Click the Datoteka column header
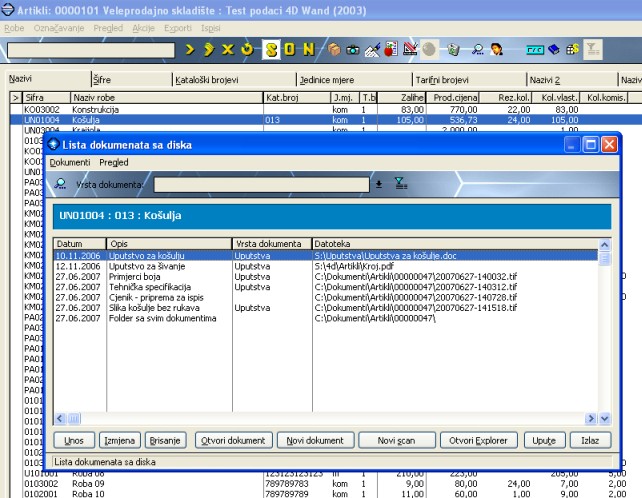642x498 pixels. pyautogui.click(x=455, y=244)
